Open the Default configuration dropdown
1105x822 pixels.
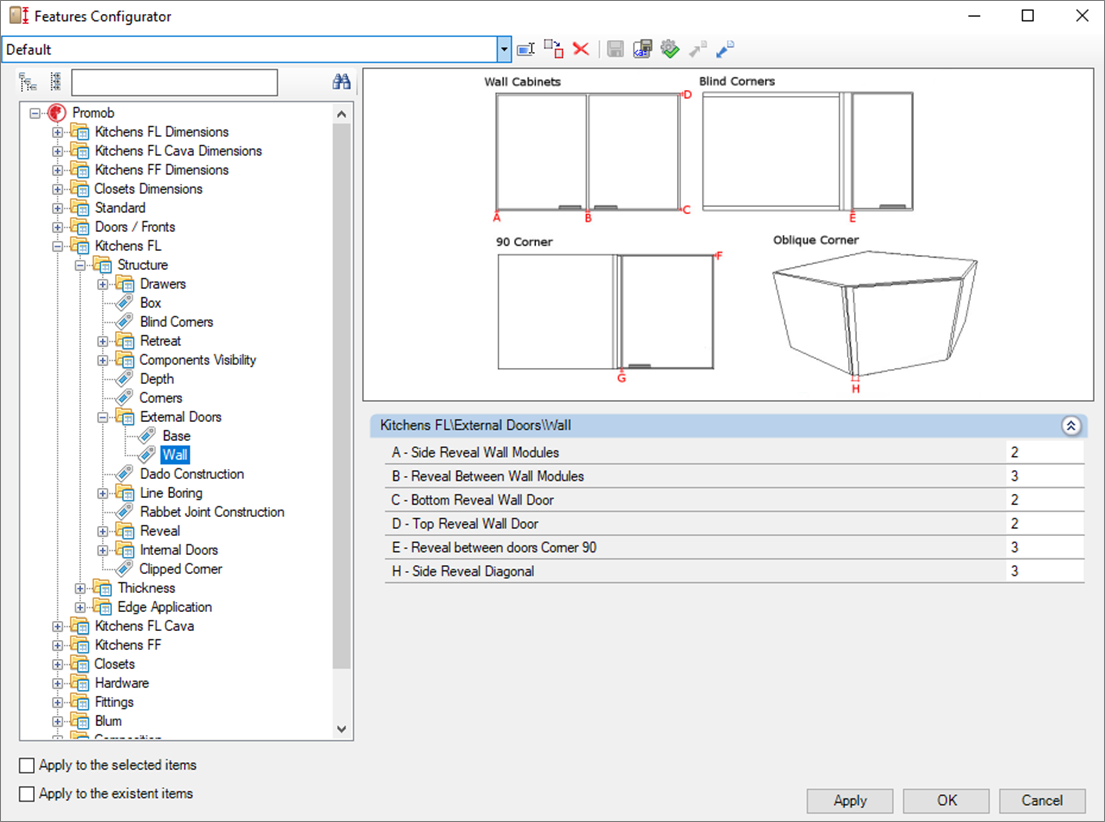(504, 49)
